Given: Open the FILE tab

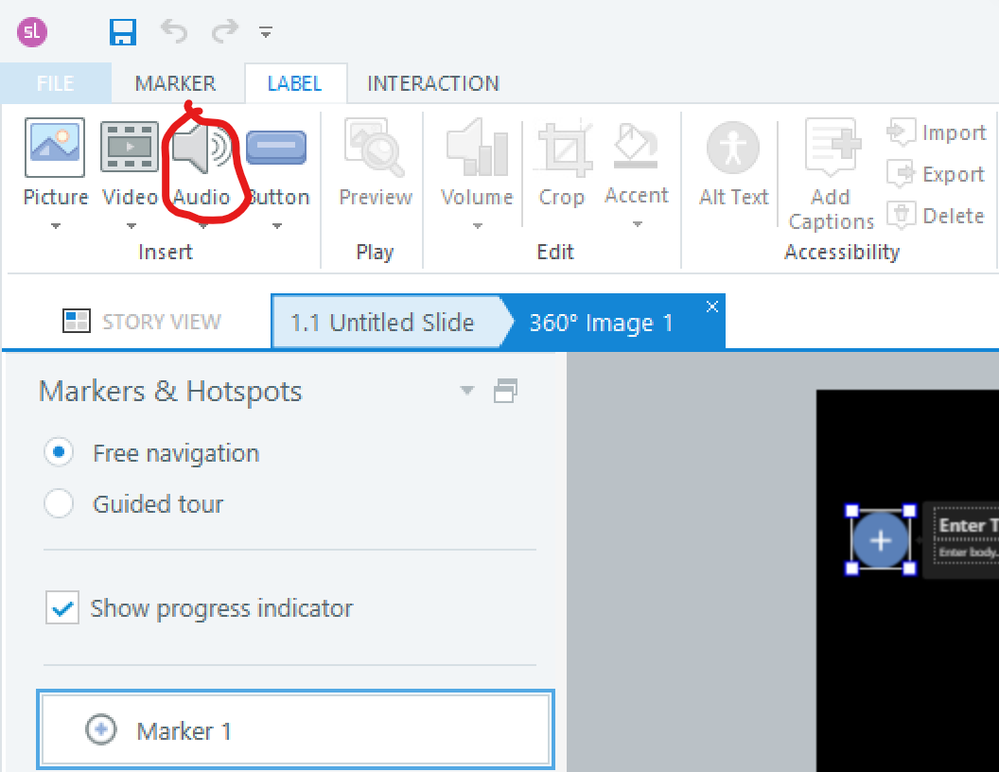Looking at the screenshot, I should point(55,83).
